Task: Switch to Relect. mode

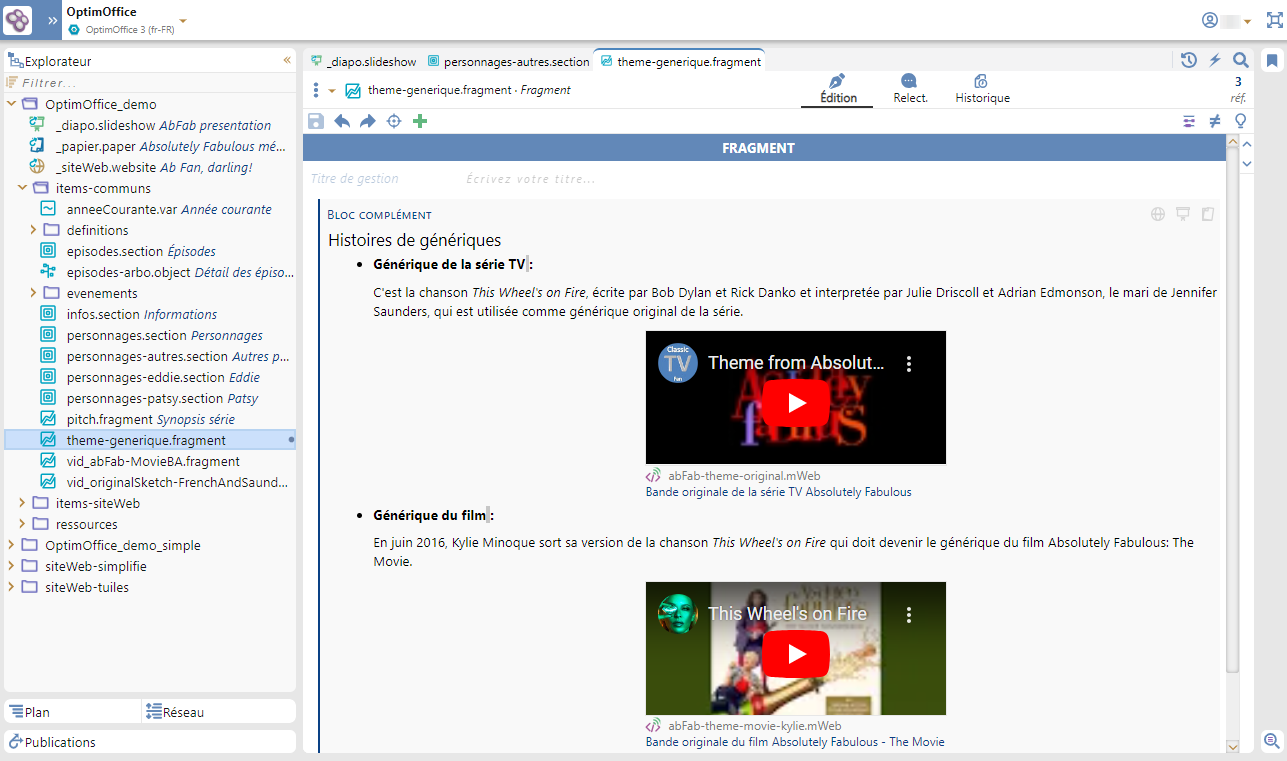Action: point(909,89)
